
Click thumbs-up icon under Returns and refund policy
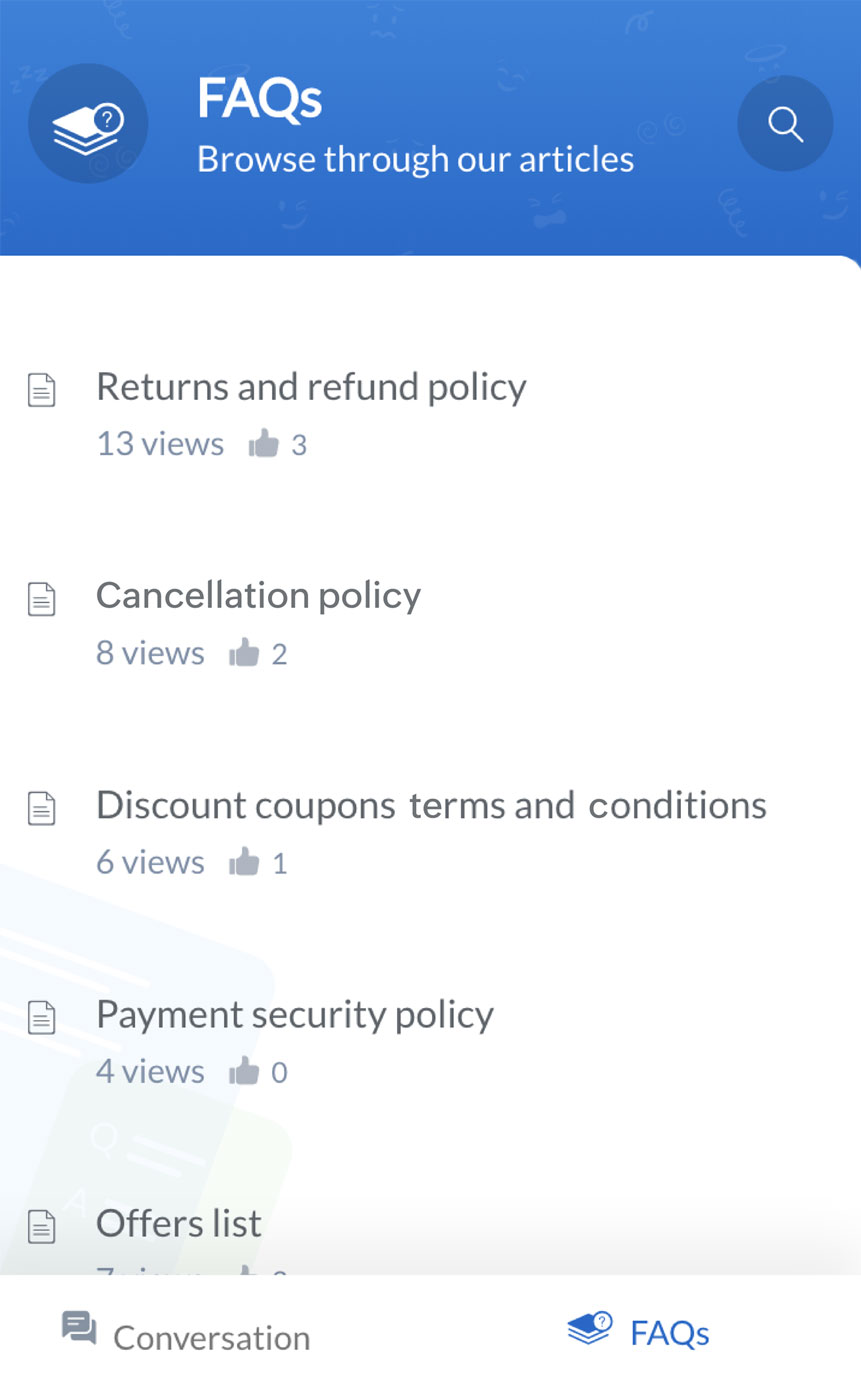tap(263, 444)
